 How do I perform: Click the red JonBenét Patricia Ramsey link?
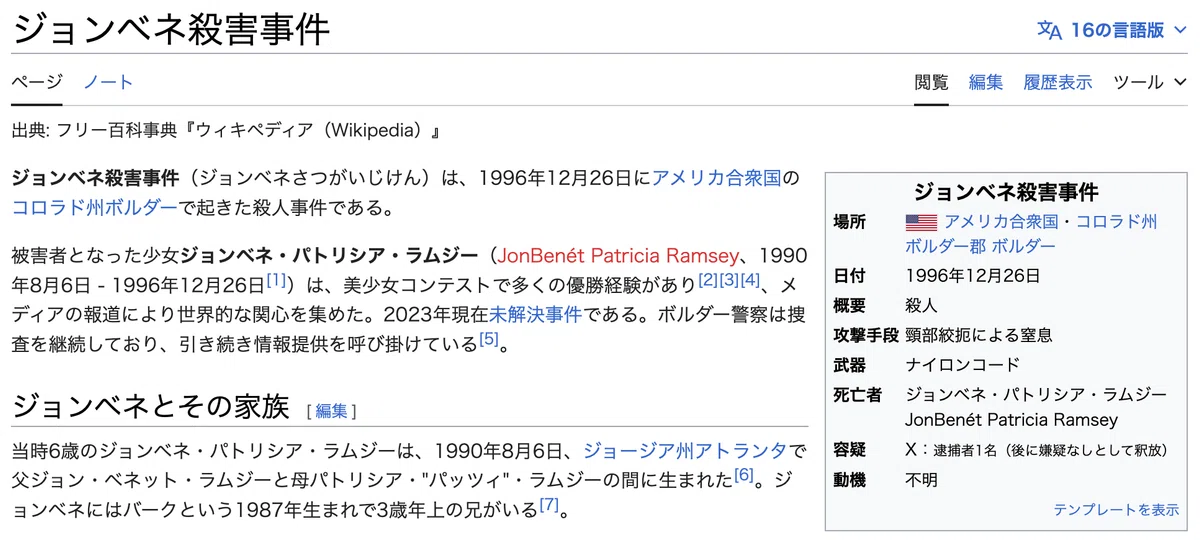coord(621,254)
